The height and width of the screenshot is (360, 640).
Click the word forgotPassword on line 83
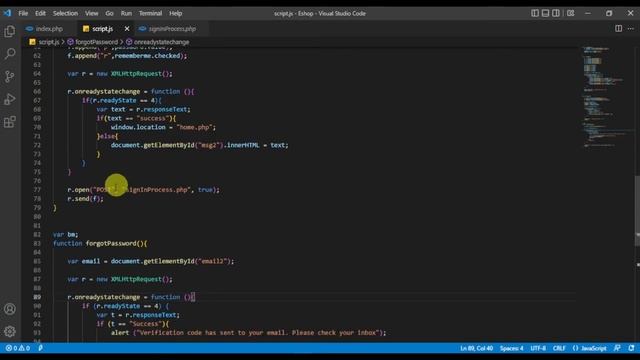point(111,243)
